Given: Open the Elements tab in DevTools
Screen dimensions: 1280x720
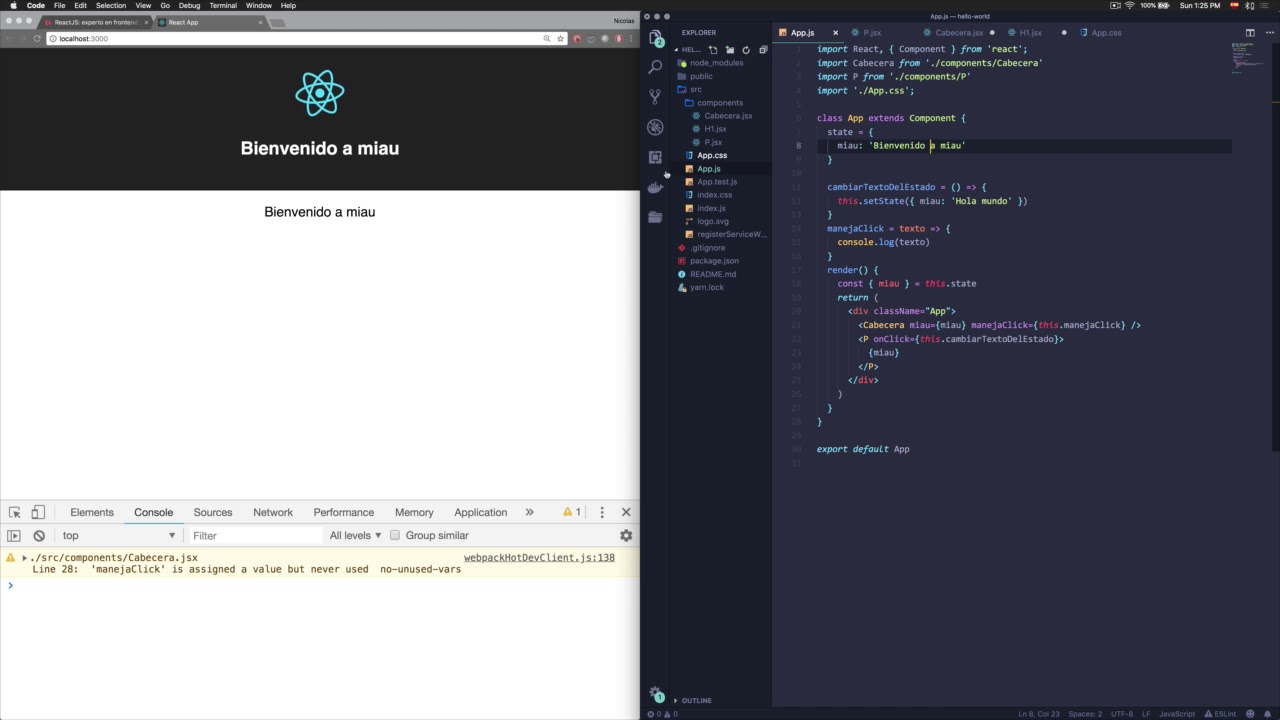Looking at the screenshot, I should (x=92, y=512).
